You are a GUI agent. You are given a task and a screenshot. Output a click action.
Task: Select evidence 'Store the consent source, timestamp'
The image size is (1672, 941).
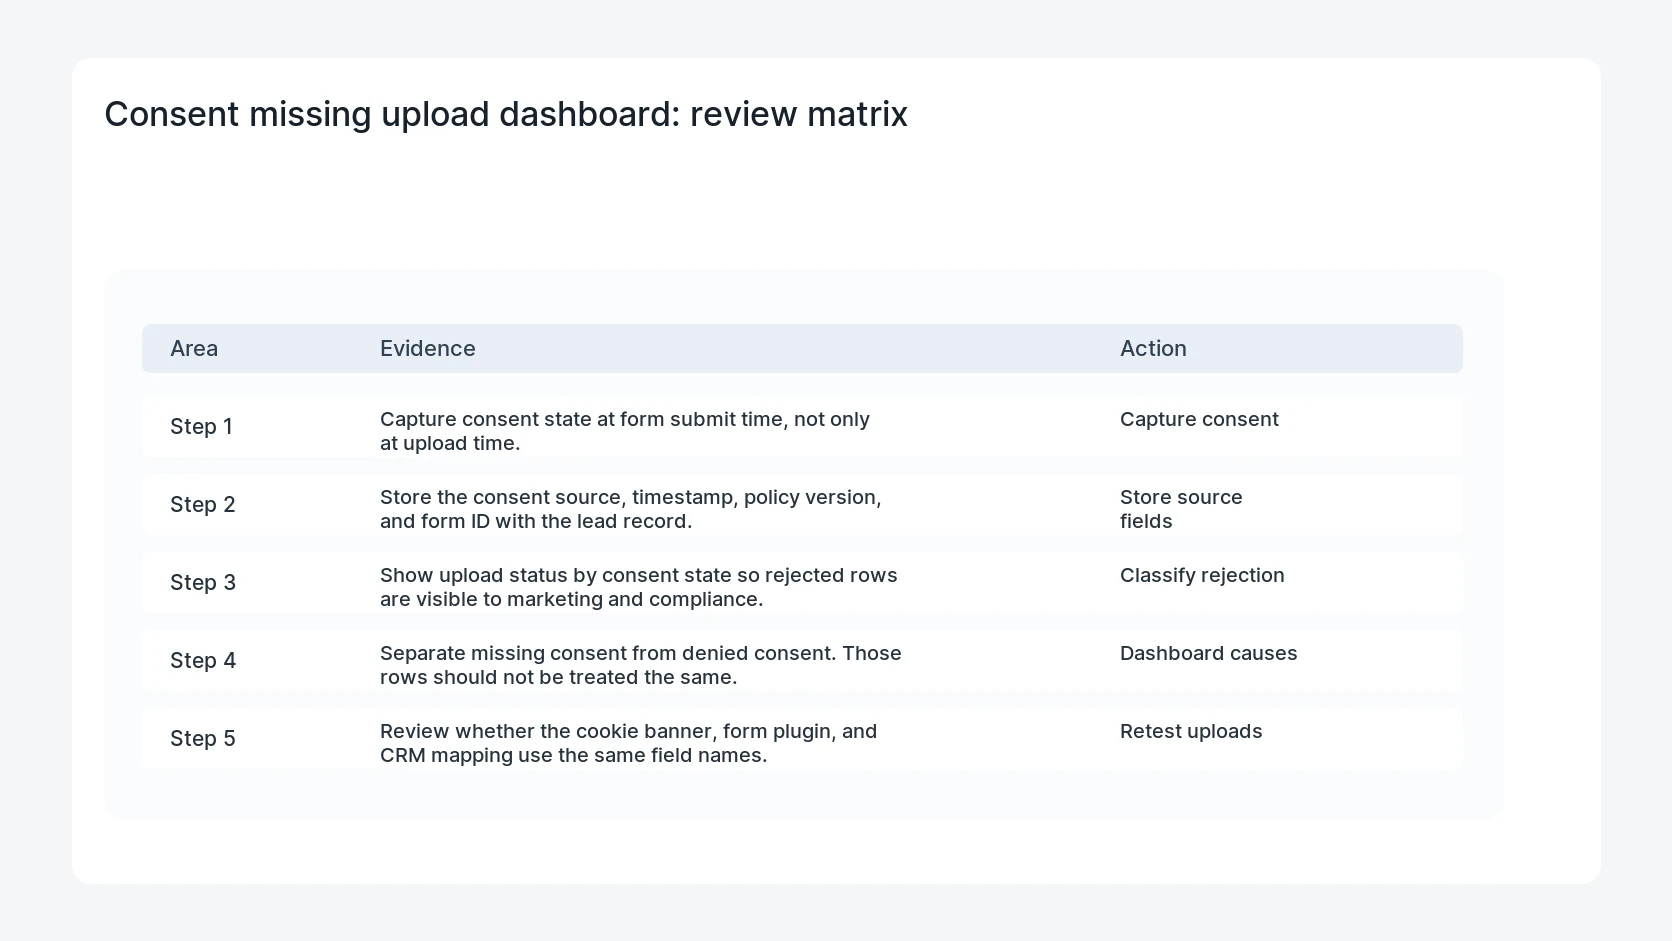[x=631, y=509]
